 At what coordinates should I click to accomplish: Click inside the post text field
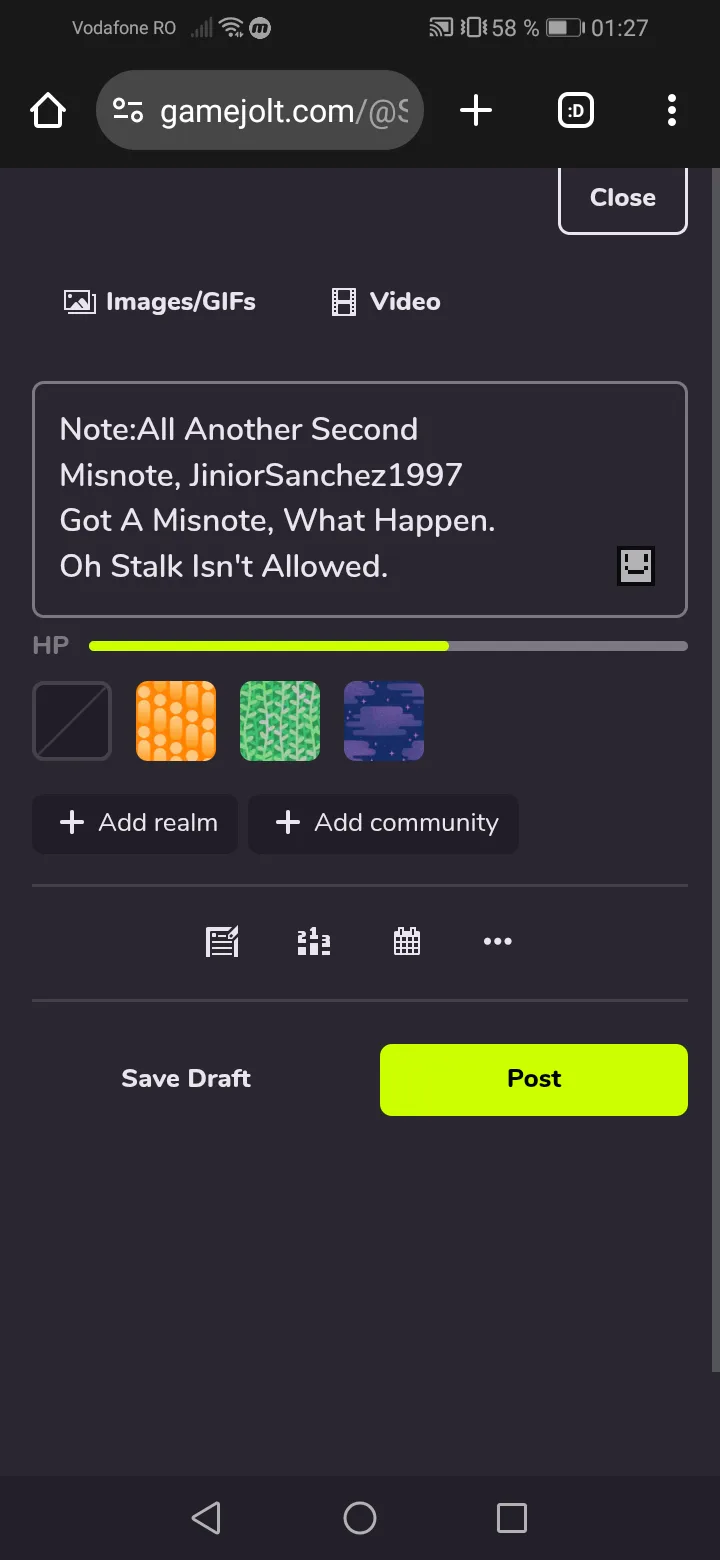click(330, 498)
